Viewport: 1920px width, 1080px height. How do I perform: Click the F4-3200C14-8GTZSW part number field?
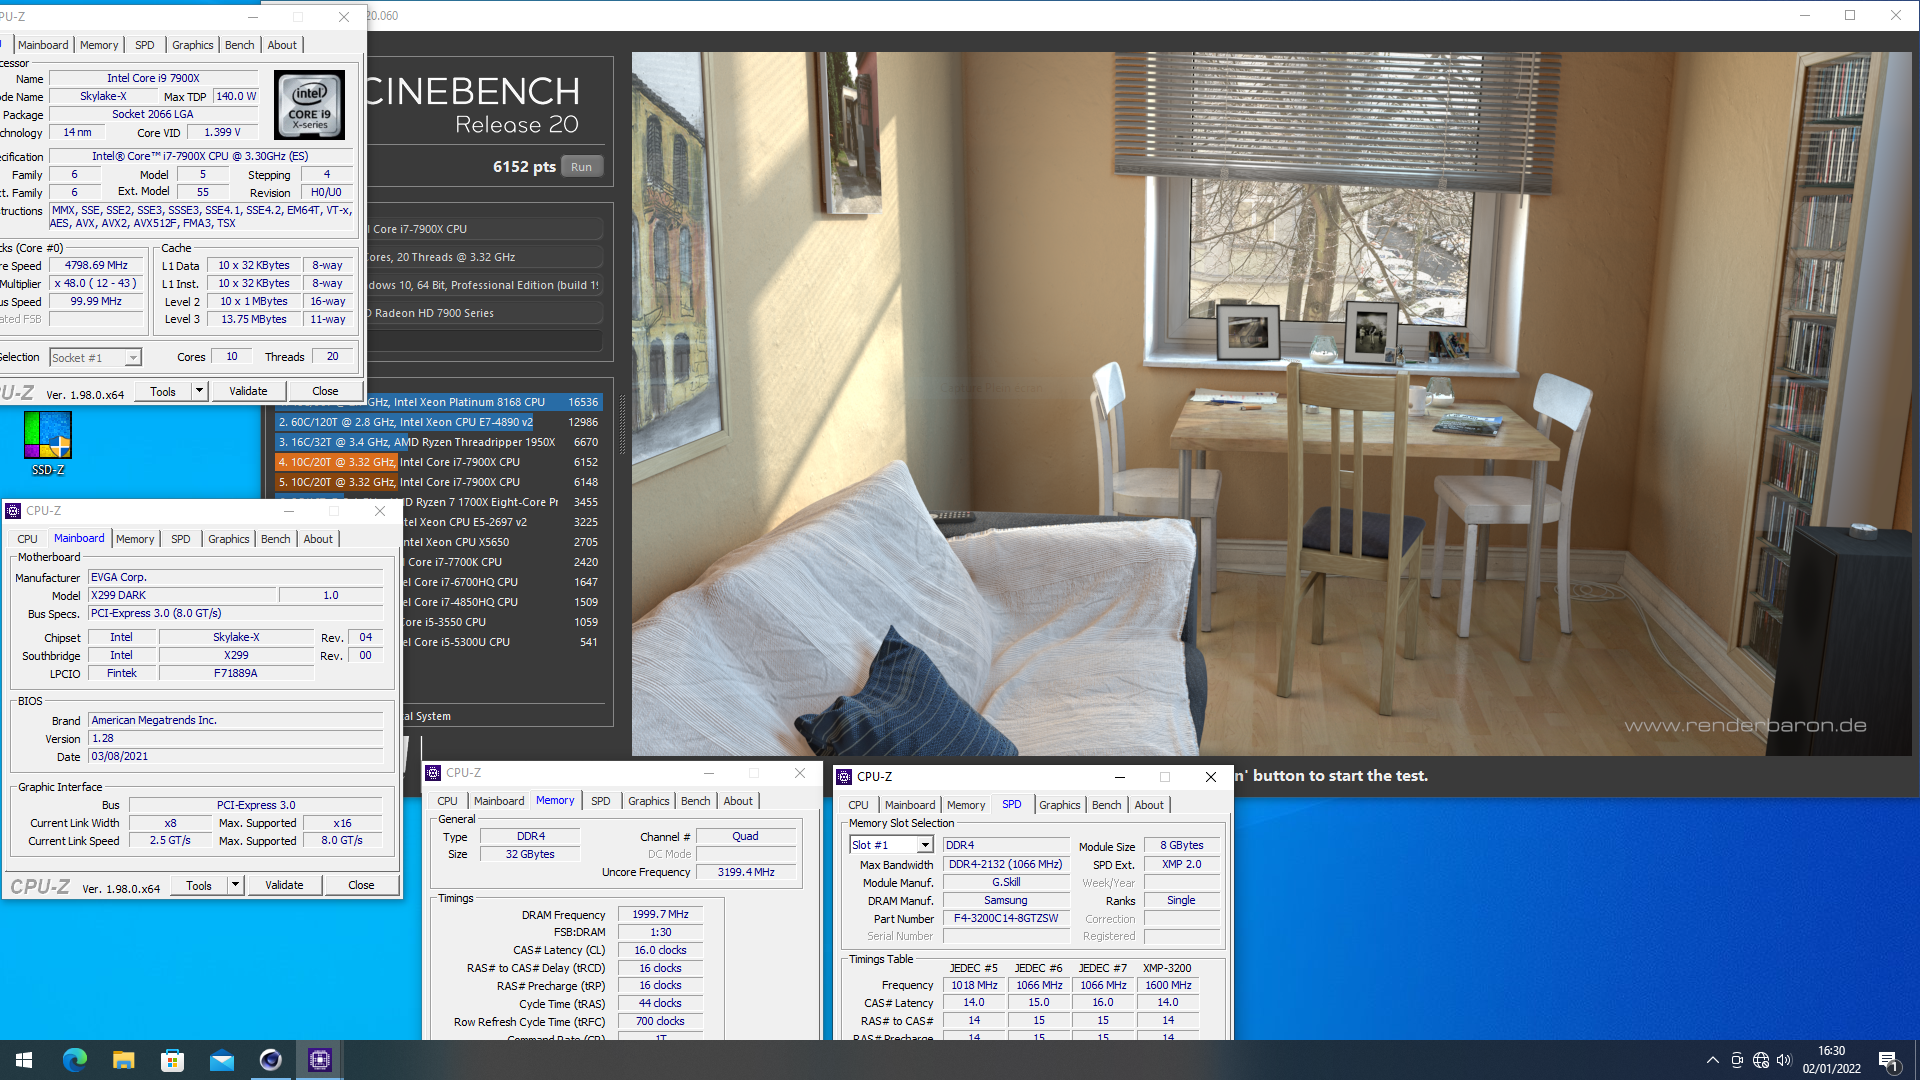coord(1005,918)
